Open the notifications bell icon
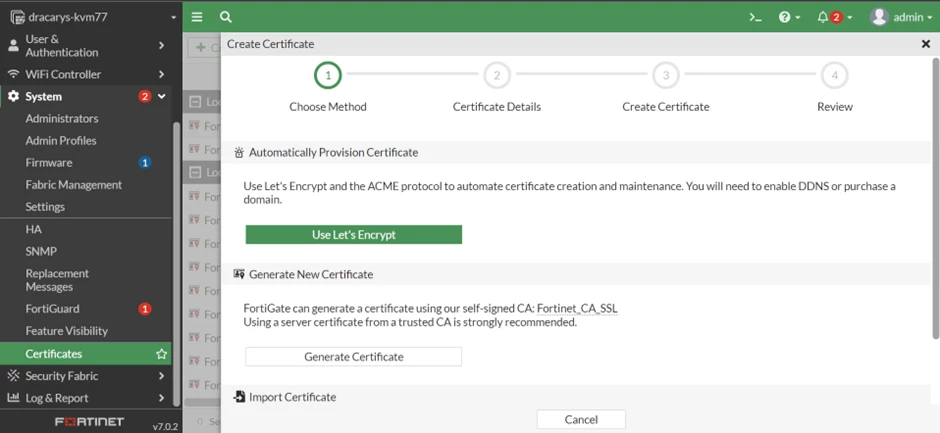940x433 pixels. pyautogui.click(x=822, y=17)
